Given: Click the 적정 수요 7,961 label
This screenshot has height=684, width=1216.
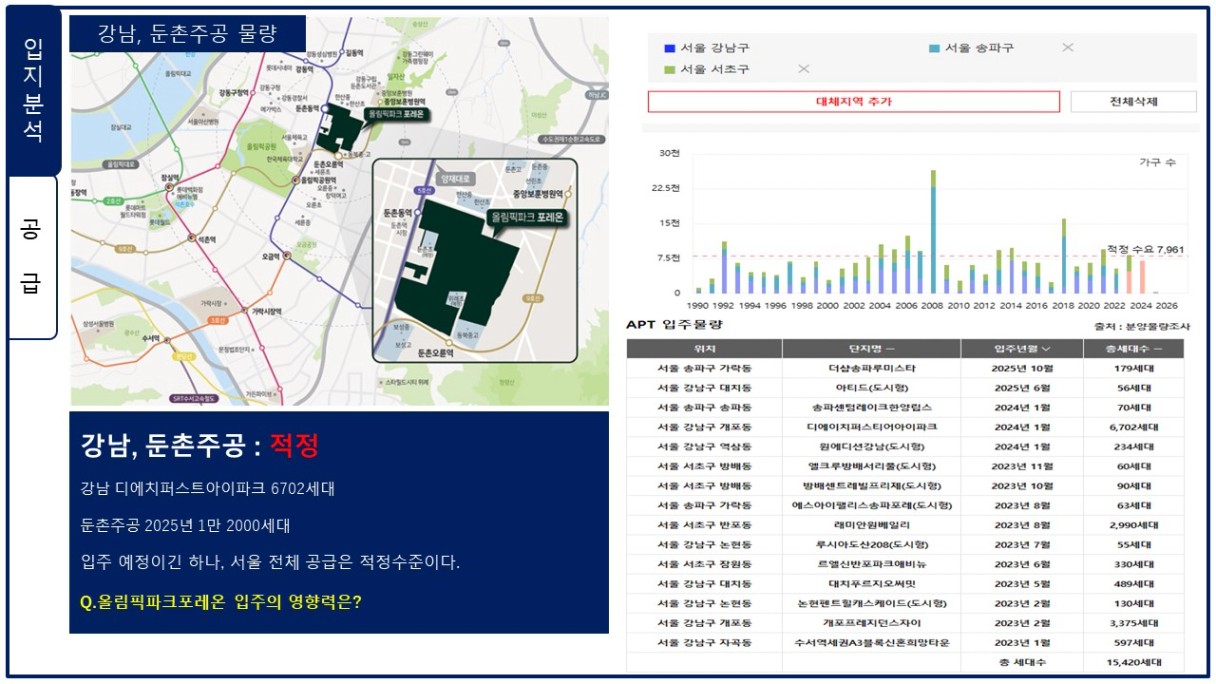Looking at the screenshot, I should [x=1144, y=250].
